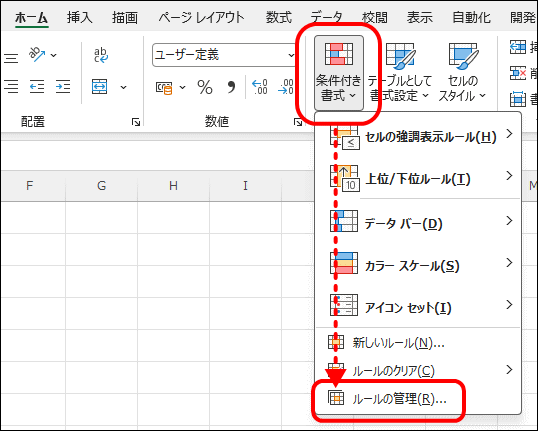Viewport: 538px width, 431px height.
Task: Click icon next to 新しいルール
Action: pyautogui.click(x=336, y=342)
